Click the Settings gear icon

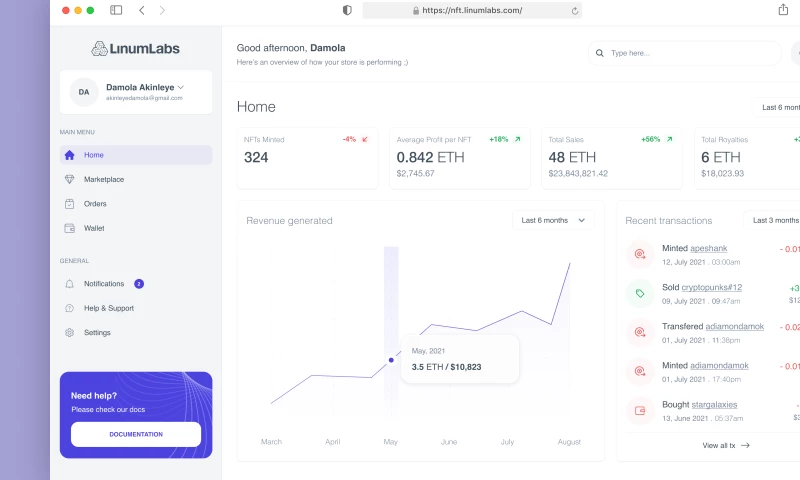pyautogui.click(x=69, y=333)
